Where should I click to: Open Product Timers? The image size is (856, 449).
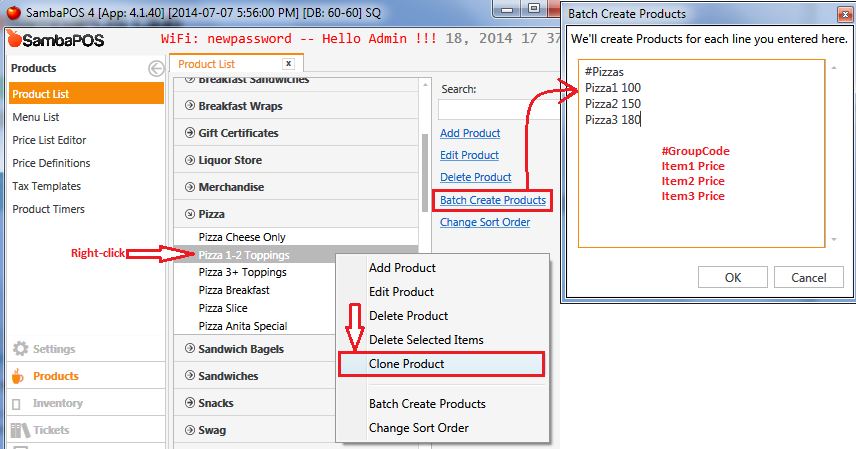49,209
